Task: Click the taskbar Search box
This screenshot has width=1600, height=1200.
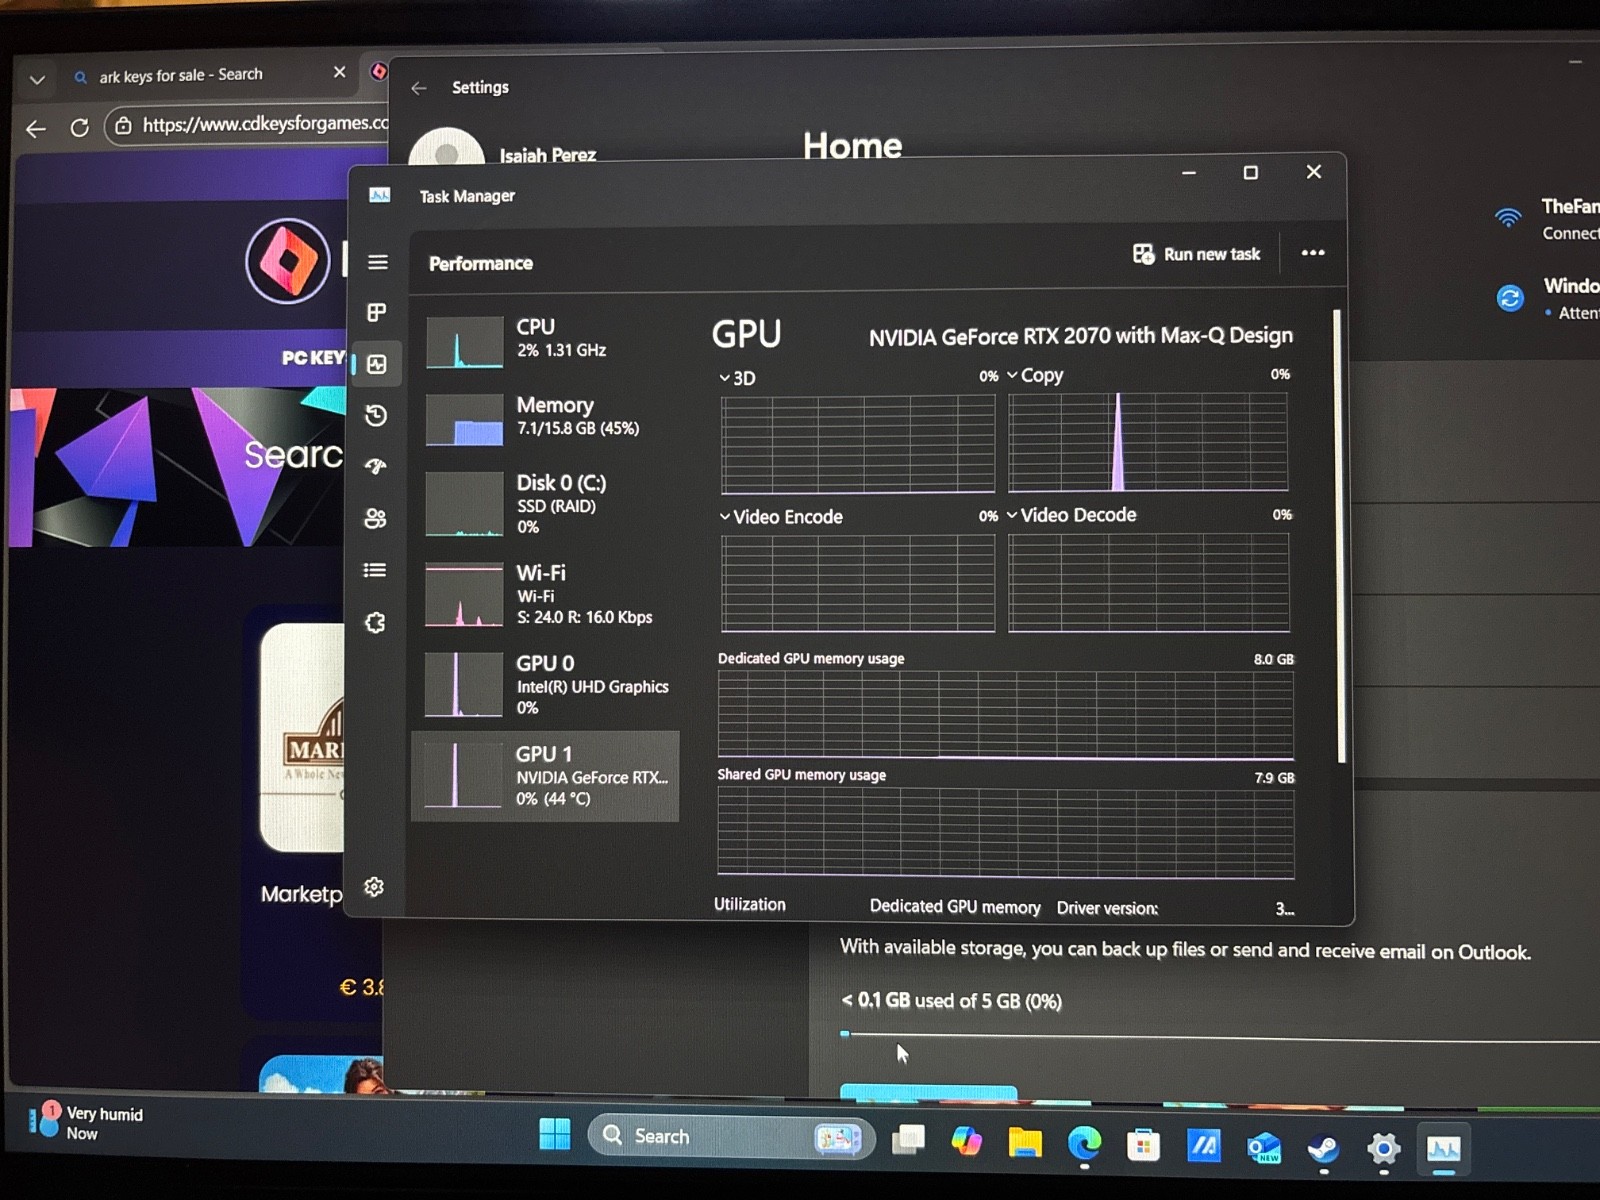Action: pyautogui.click(x=731, y=1136)
